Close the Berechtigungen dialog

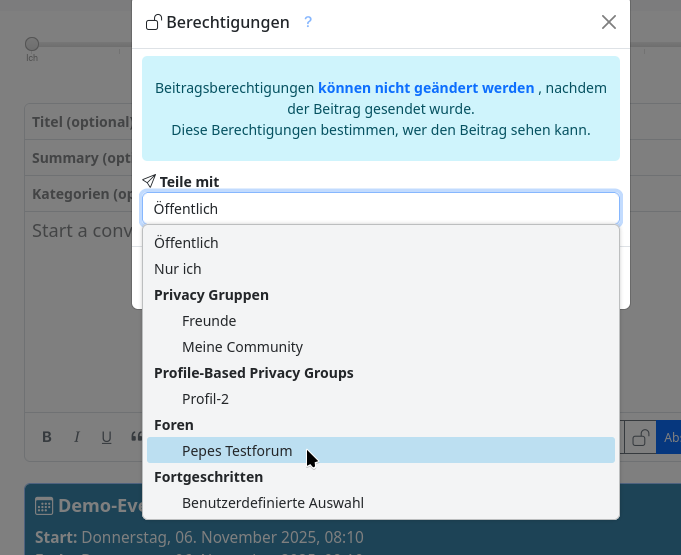pos(608,22)
